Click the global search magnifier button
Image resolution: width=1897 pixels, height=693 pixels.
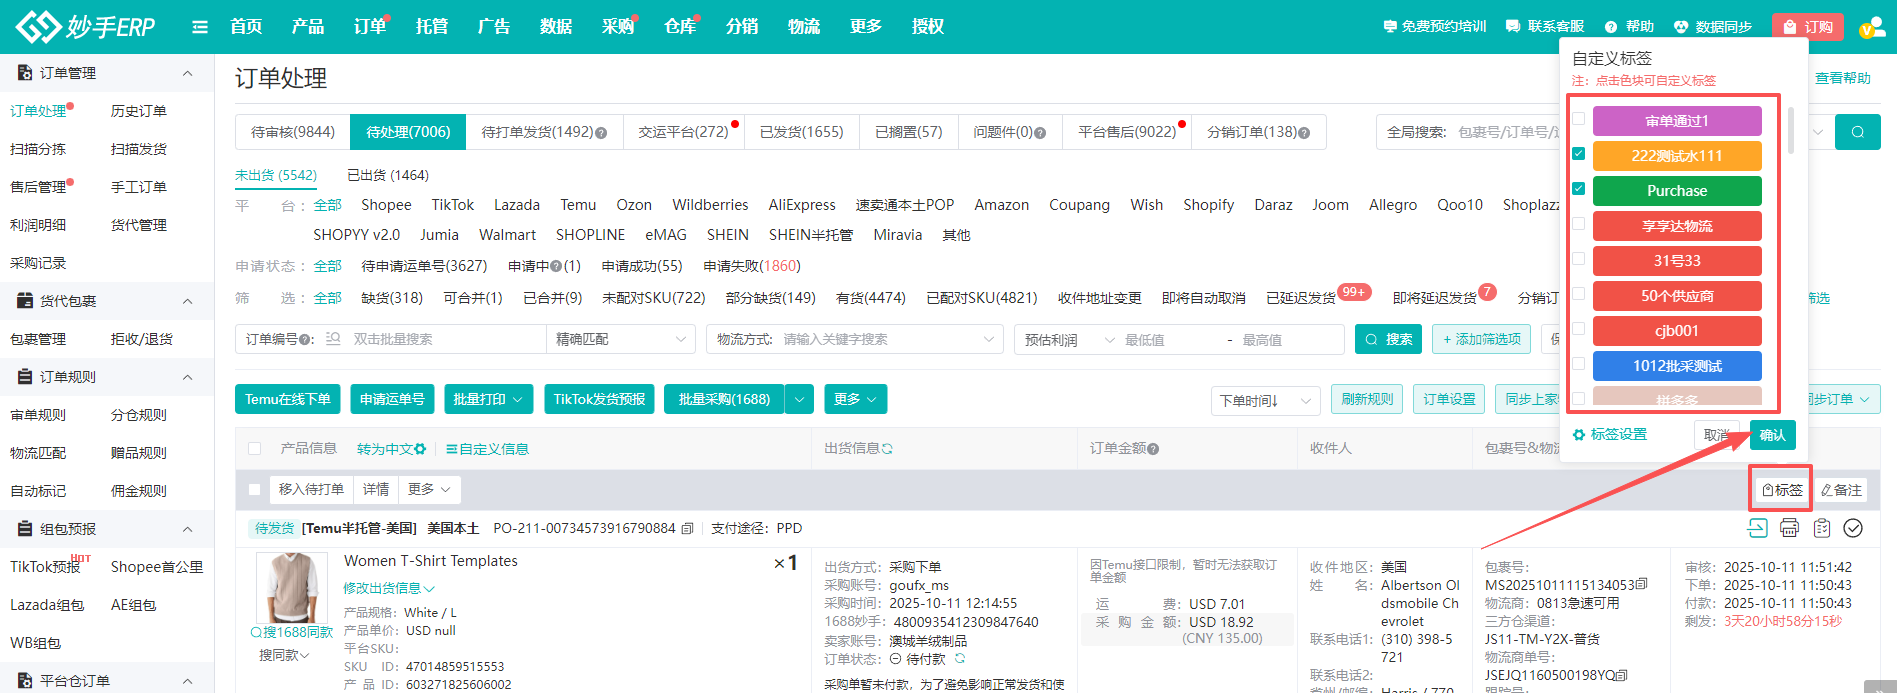tap(1857, 132)
